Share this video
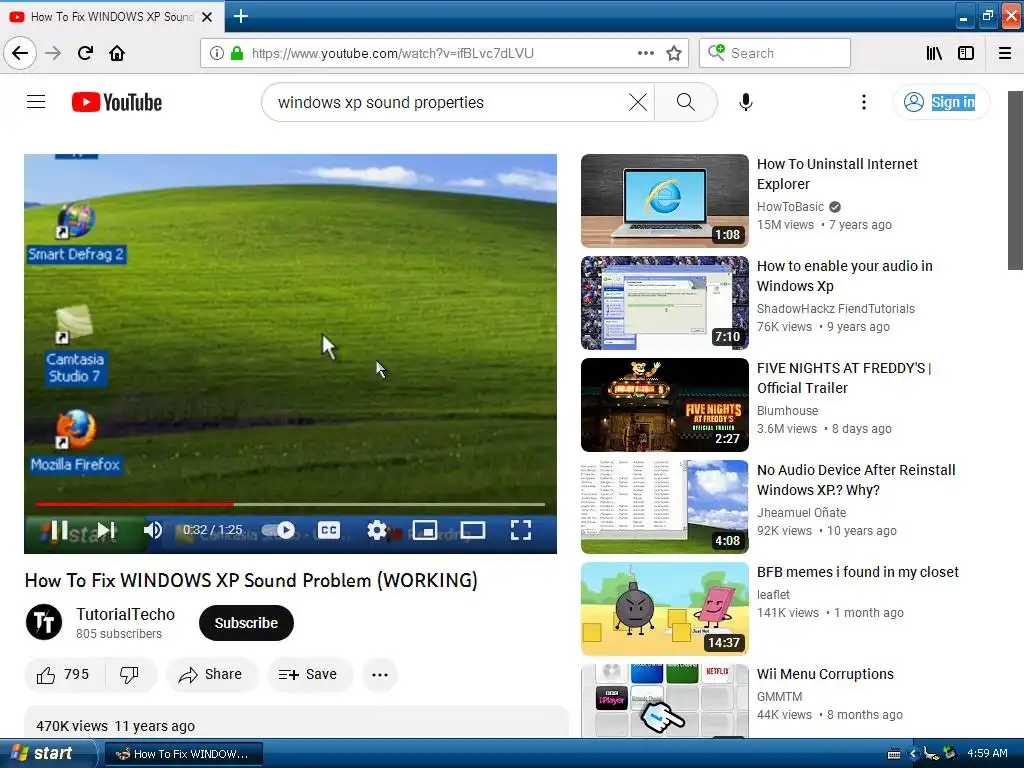 coord(211,675)
